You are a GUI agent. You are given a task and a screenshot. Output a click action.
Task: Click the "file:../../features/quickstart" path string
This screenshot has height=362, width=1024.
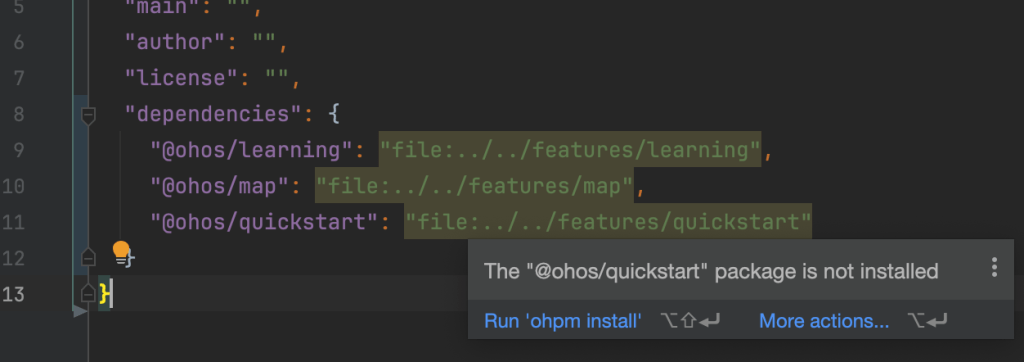pyautogui.click(x=608, y=222)
